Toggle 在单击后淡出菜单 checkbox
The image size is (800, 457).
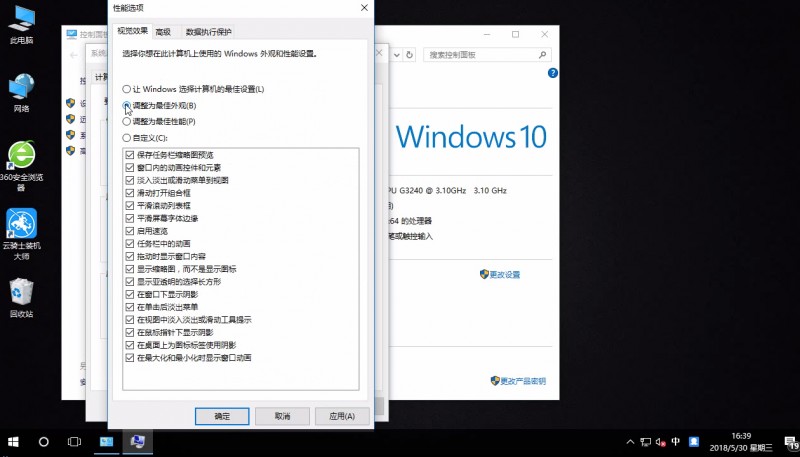click(130, 307)
